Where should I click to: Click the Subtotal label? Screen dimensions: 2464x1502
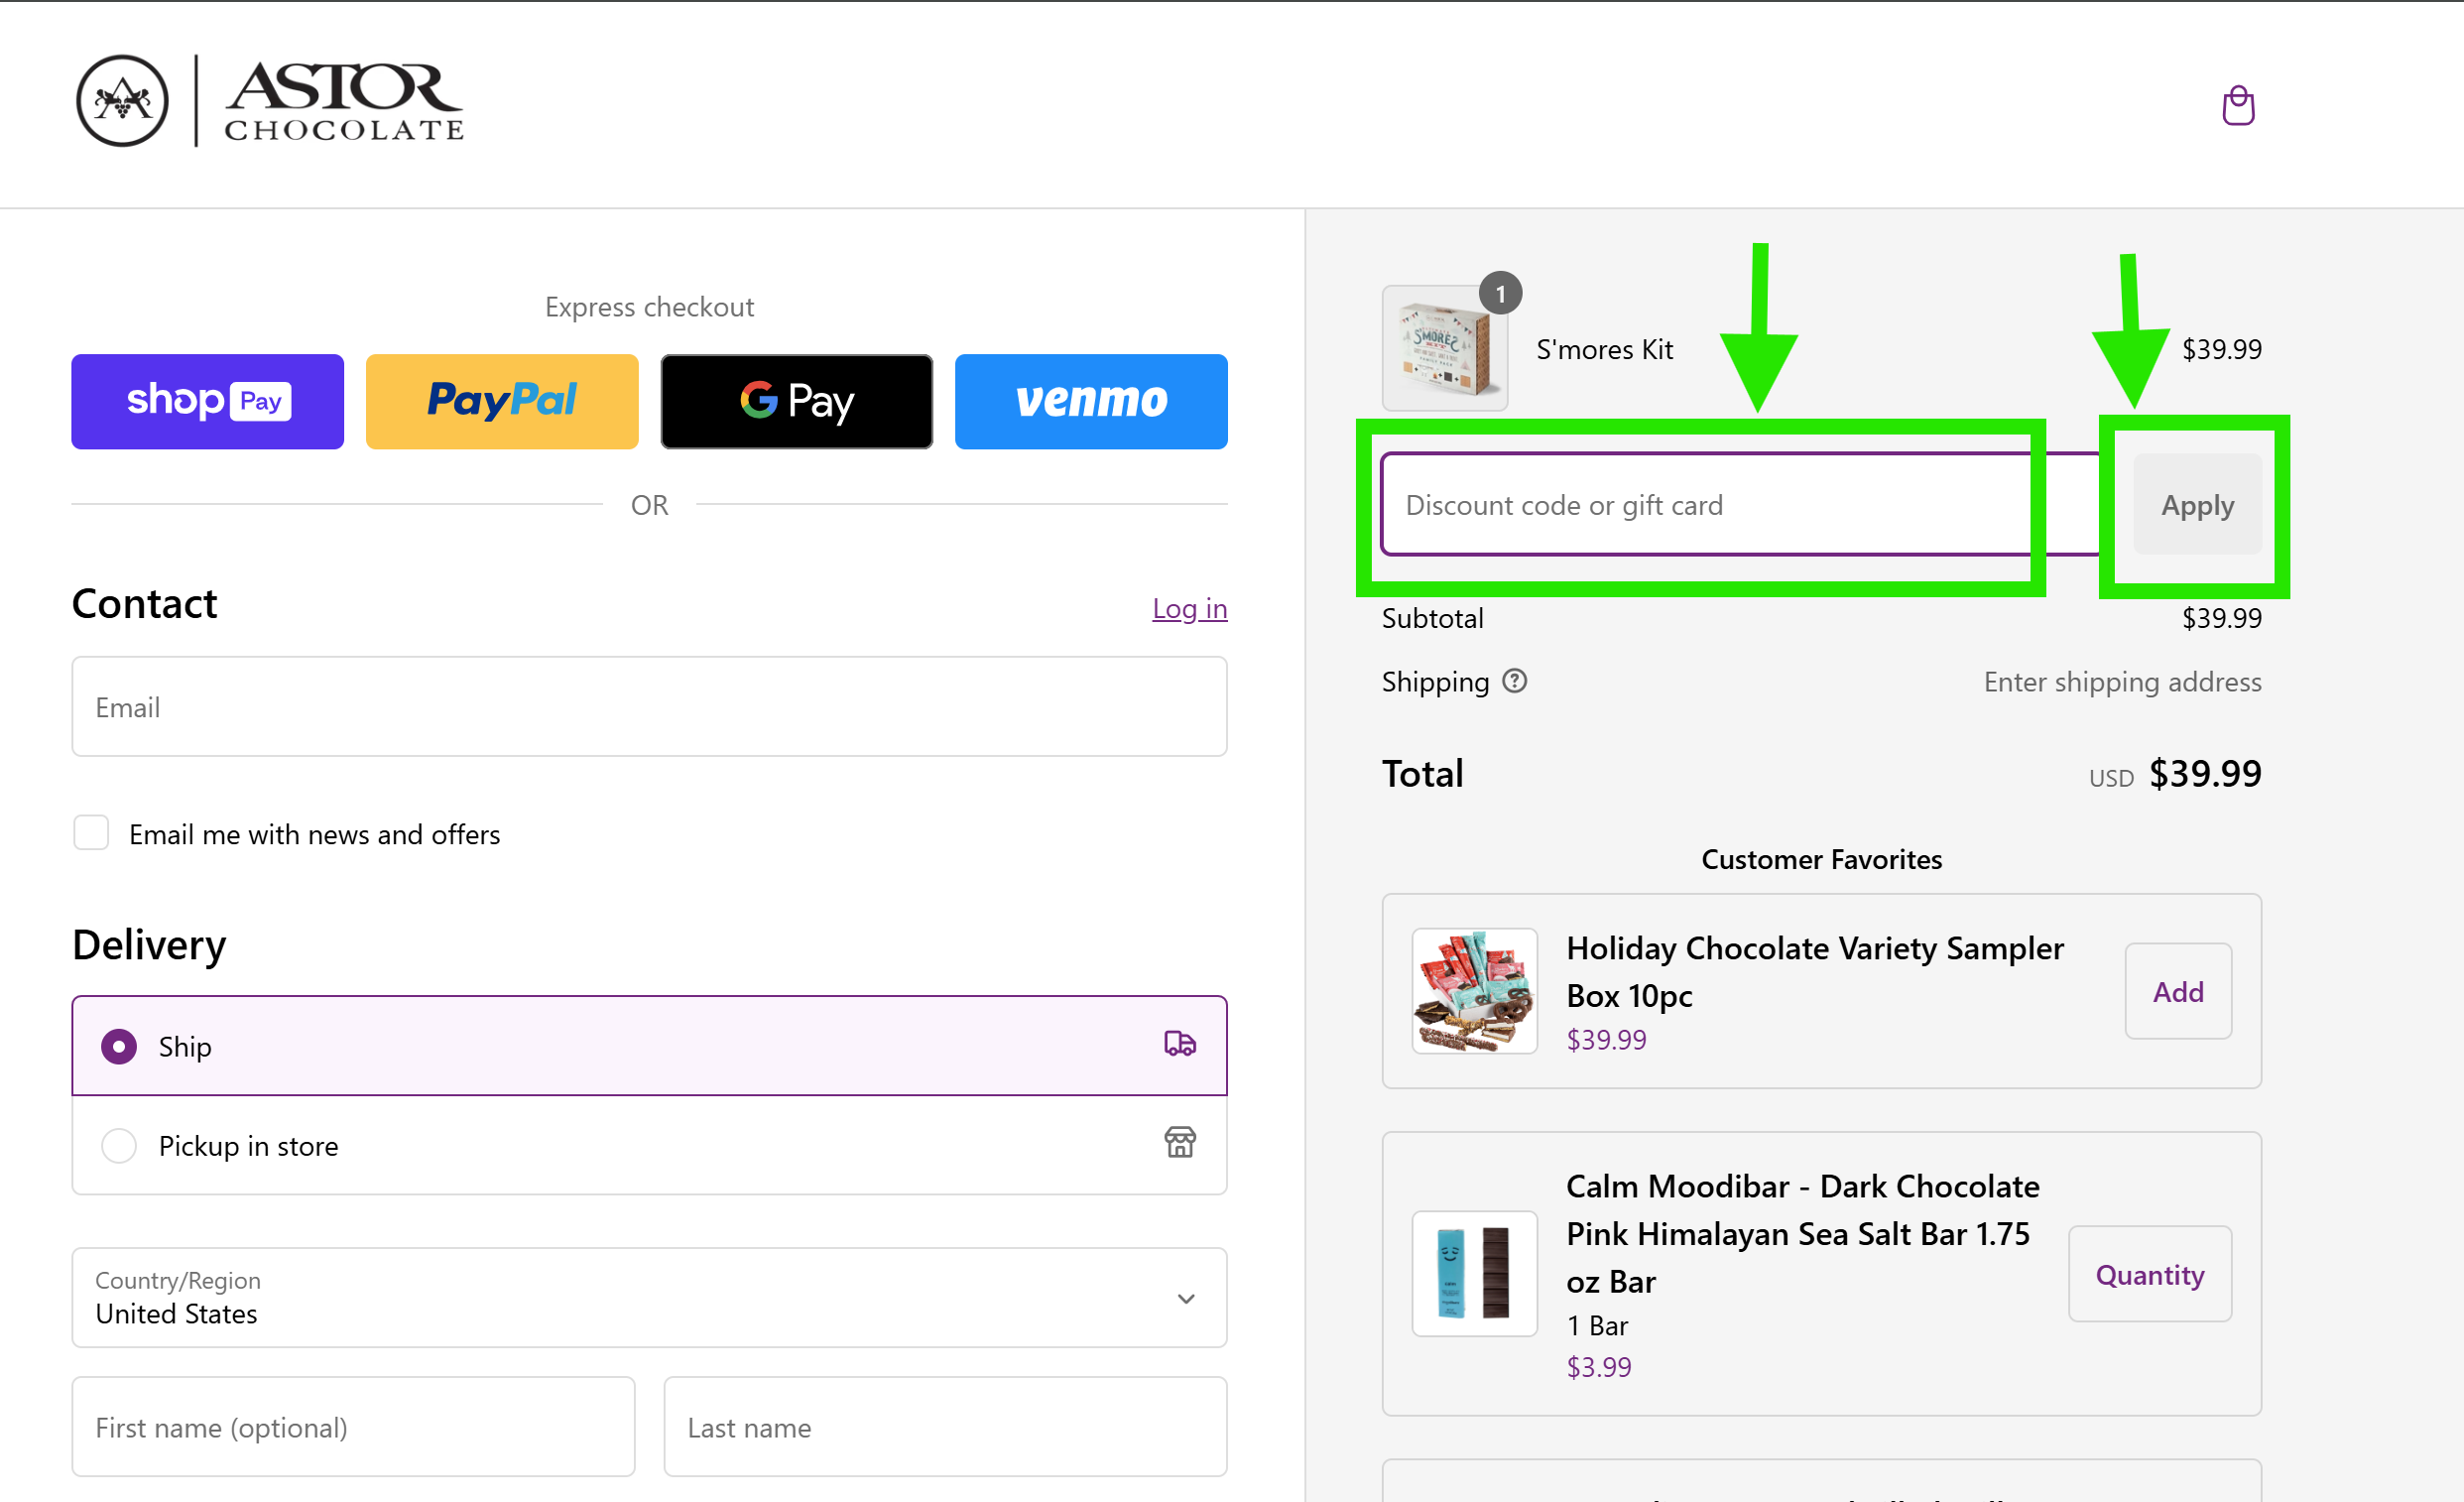[x=1432, y=618]
